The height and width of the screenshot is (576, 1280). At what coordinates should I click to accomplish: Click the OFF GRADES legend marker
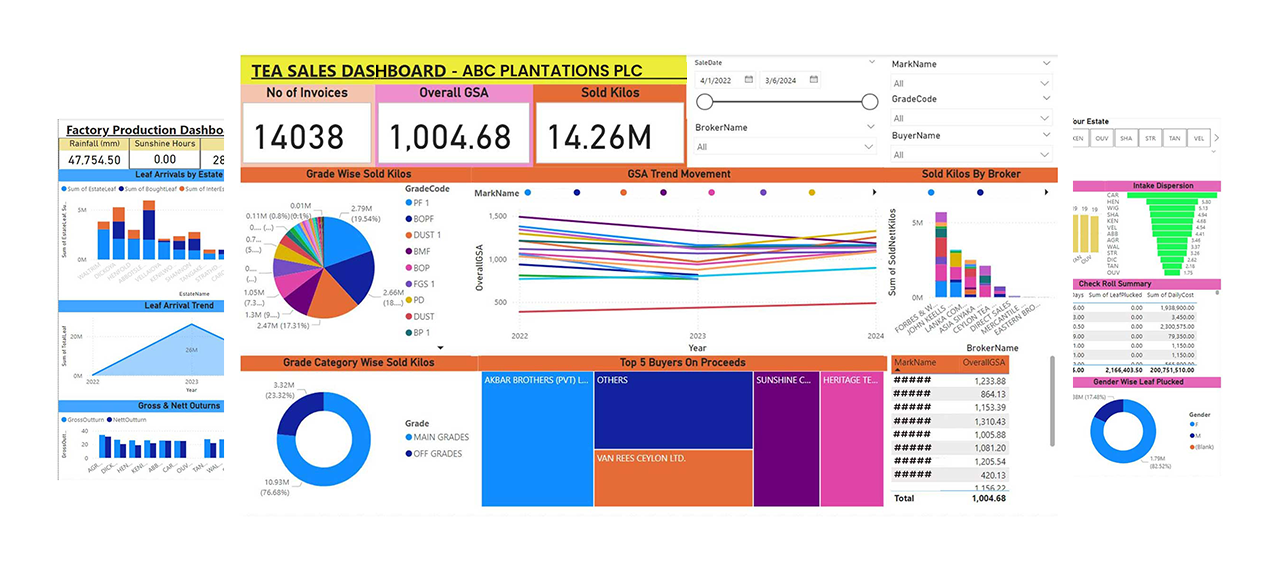point(408,454)
